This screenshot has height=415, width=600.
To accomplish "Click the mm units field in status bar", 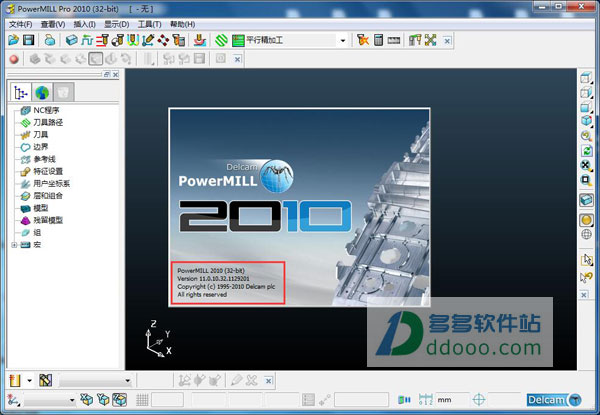I will click(x=452, y=400).
